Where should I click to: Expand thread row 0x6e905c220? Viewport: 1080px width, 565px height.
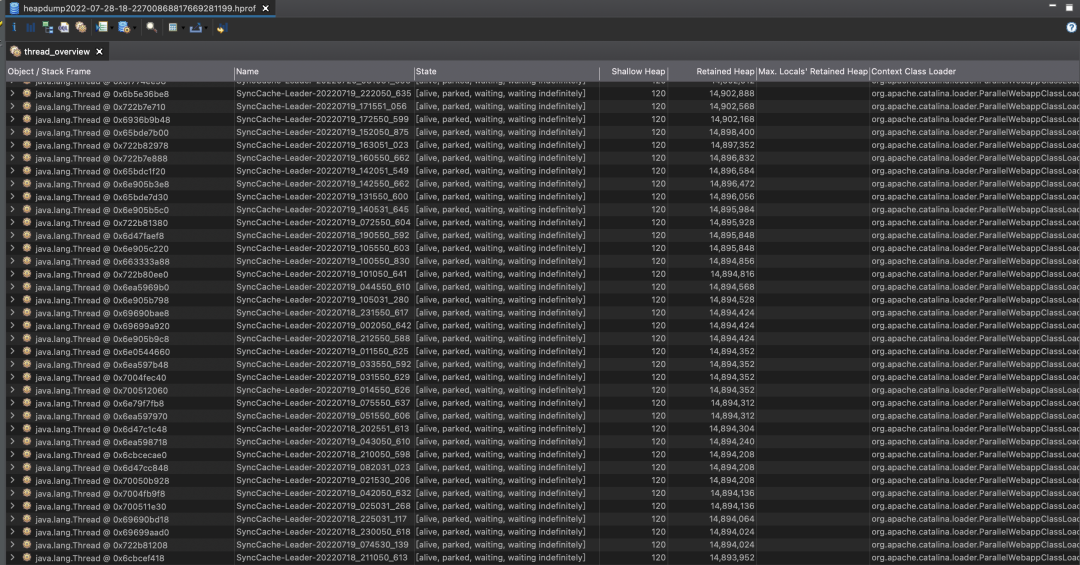point(12,248)
